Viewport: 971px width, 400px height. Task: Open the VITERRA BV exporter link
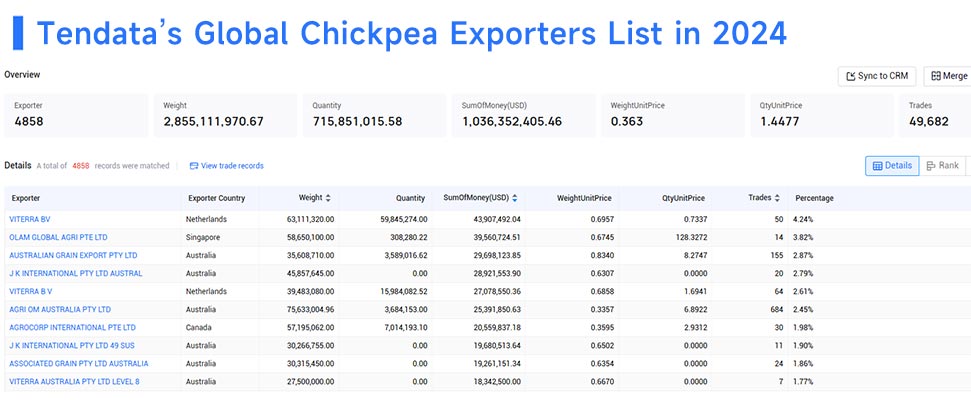click(30, 219)
